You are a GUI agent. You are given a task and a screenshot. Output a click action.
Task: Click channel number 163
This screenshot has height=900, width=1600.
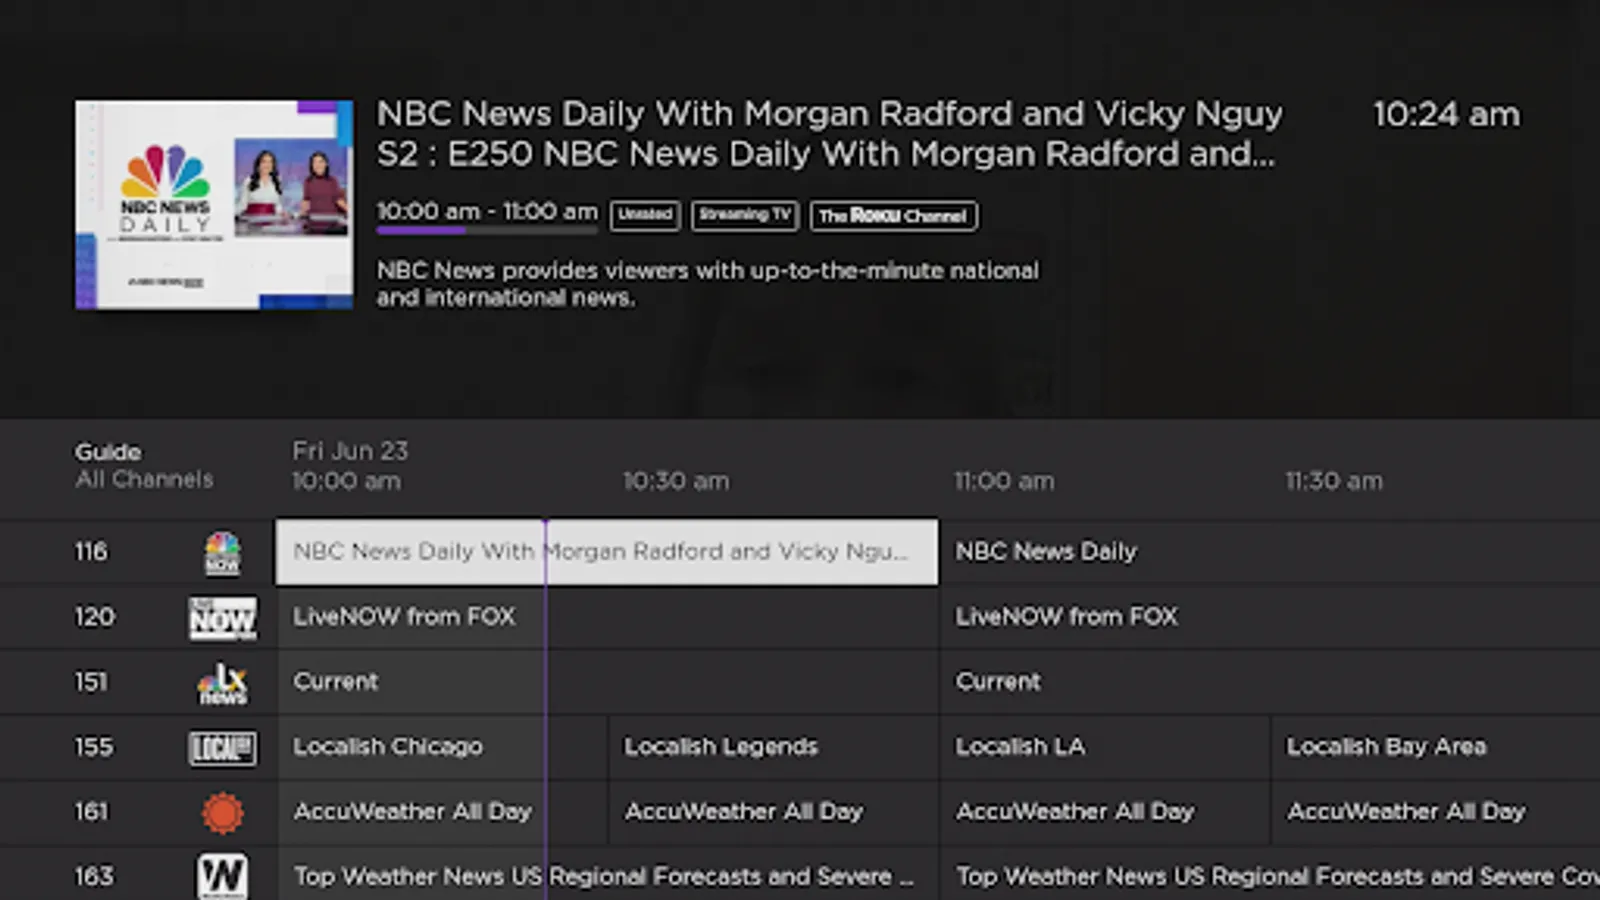[94, 877]
